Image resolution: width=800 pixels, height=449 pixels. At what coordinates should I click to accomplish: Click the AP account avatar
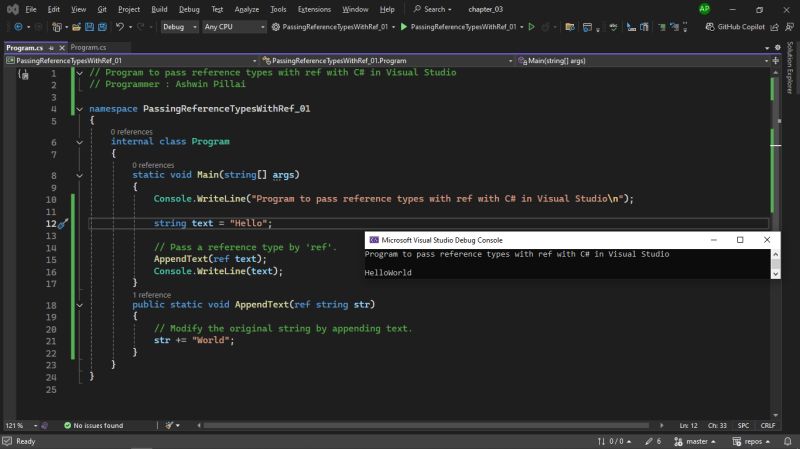(704, 9)
